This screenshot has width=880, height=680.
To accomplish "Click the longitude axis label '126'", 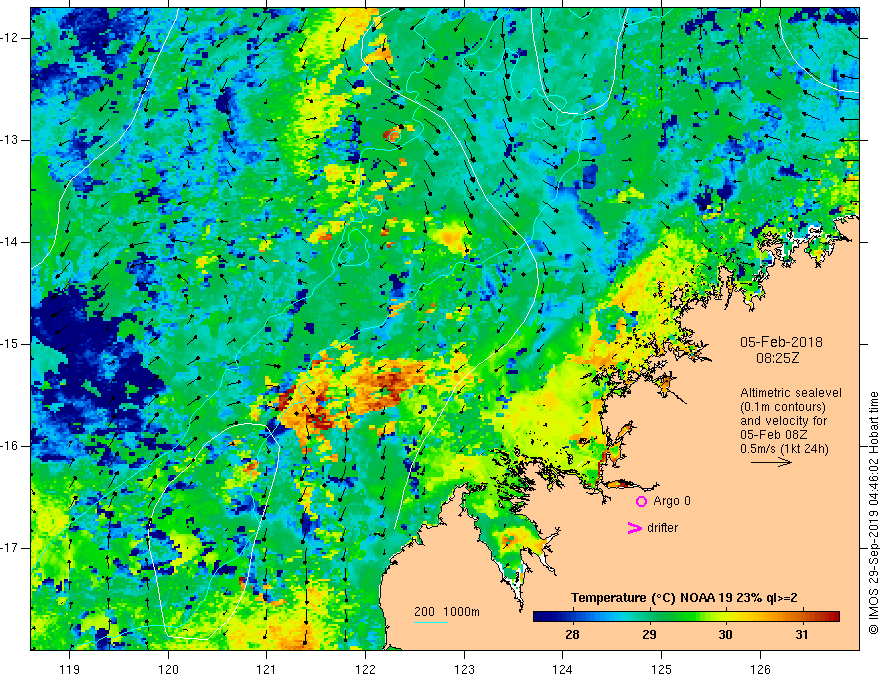I will point(760,669).
